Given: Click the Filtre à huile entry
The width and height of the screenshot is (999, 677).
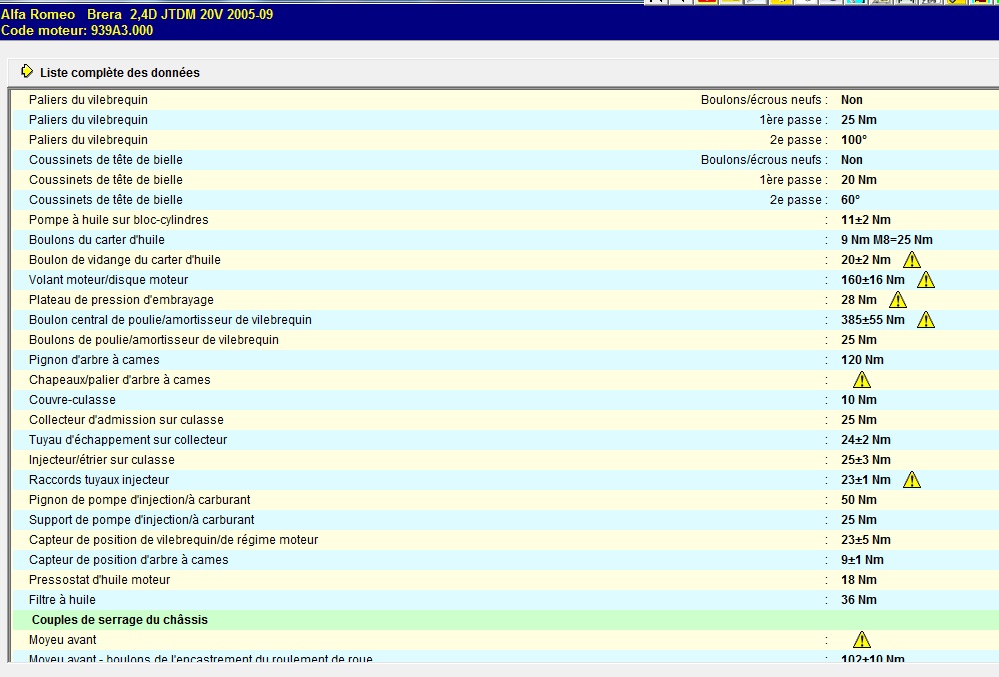Looking at the screenshot, I should tap(62, 600).
